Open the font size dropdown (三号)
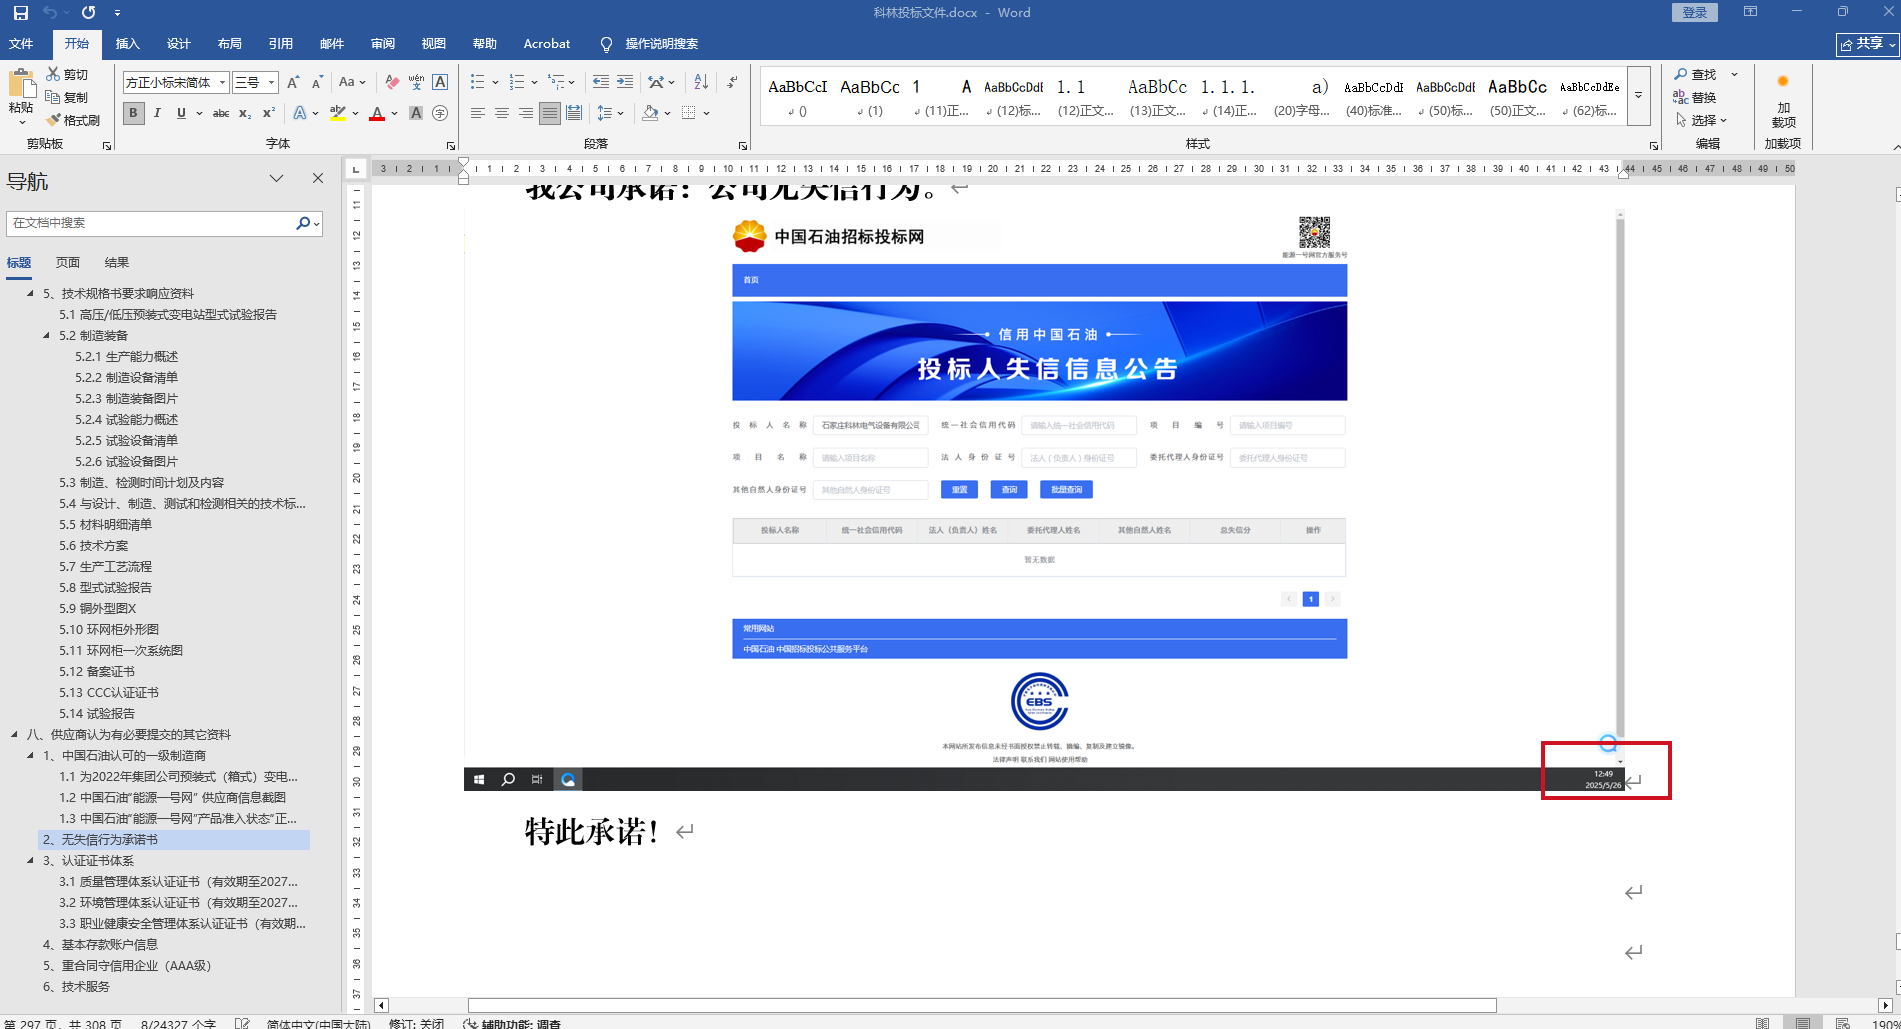The width and height of the screenshot is (1901, 1029). pos(271,83)
